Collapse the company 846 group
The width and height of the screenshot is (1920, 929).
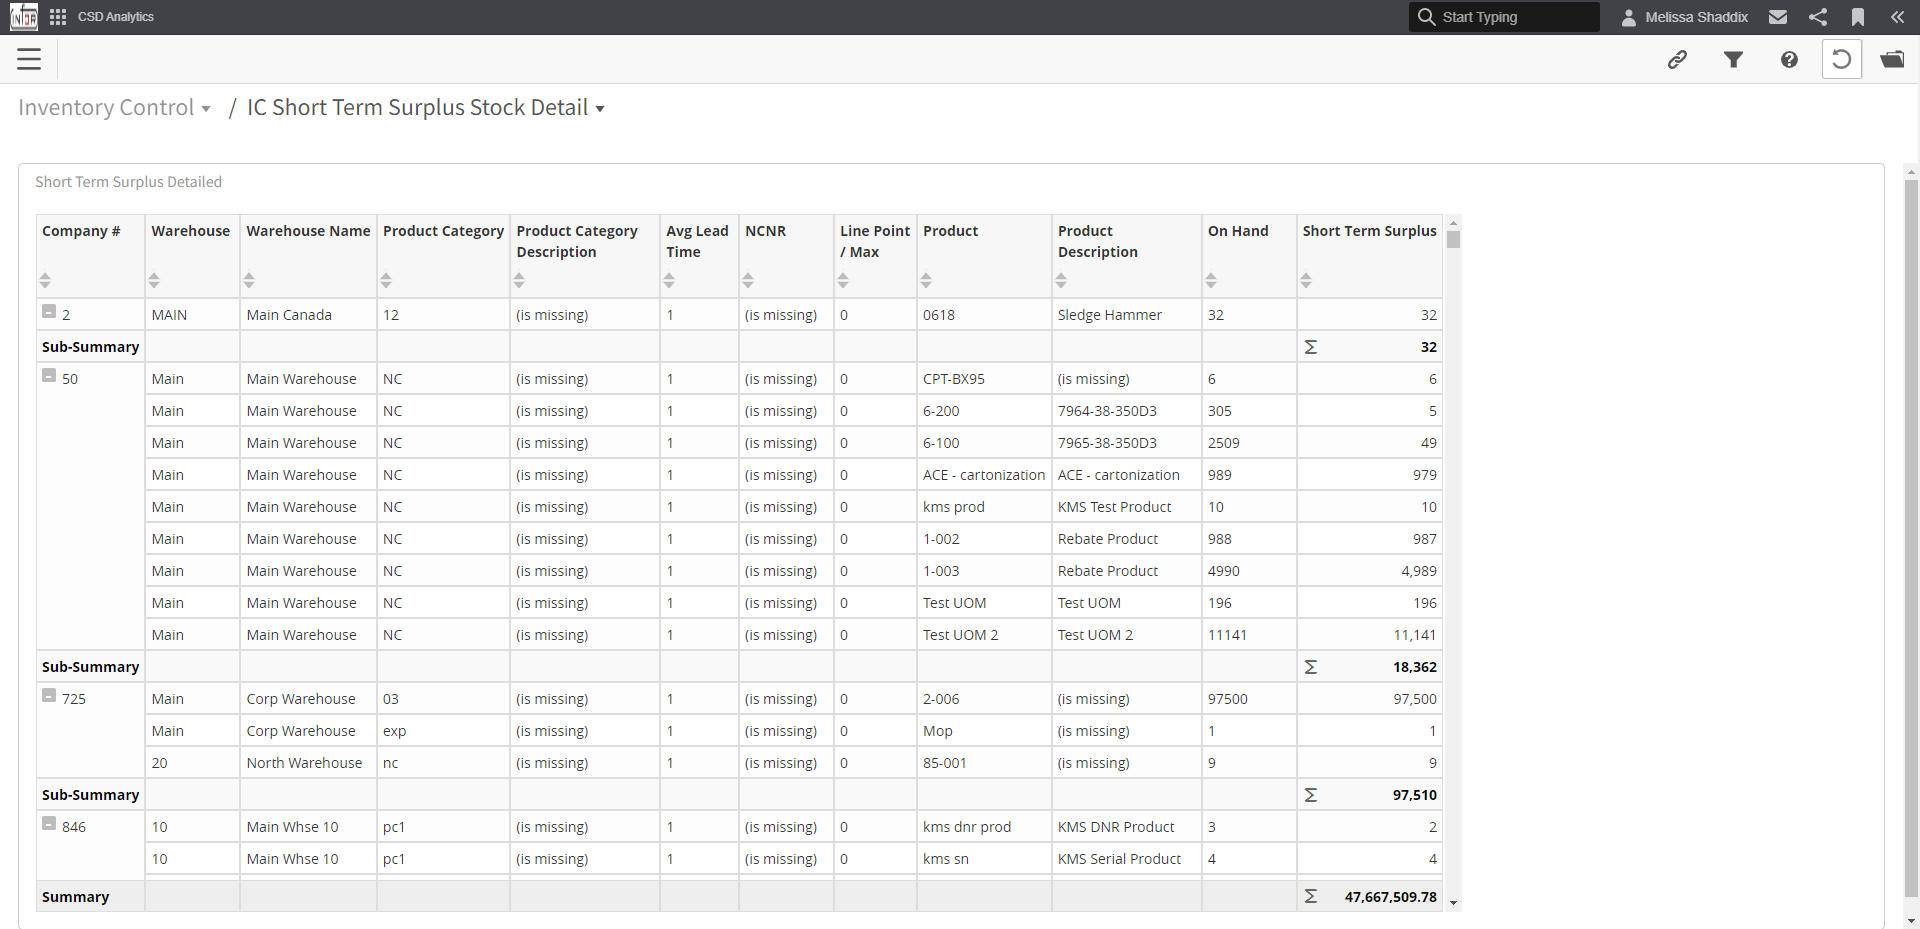point(49,824)
